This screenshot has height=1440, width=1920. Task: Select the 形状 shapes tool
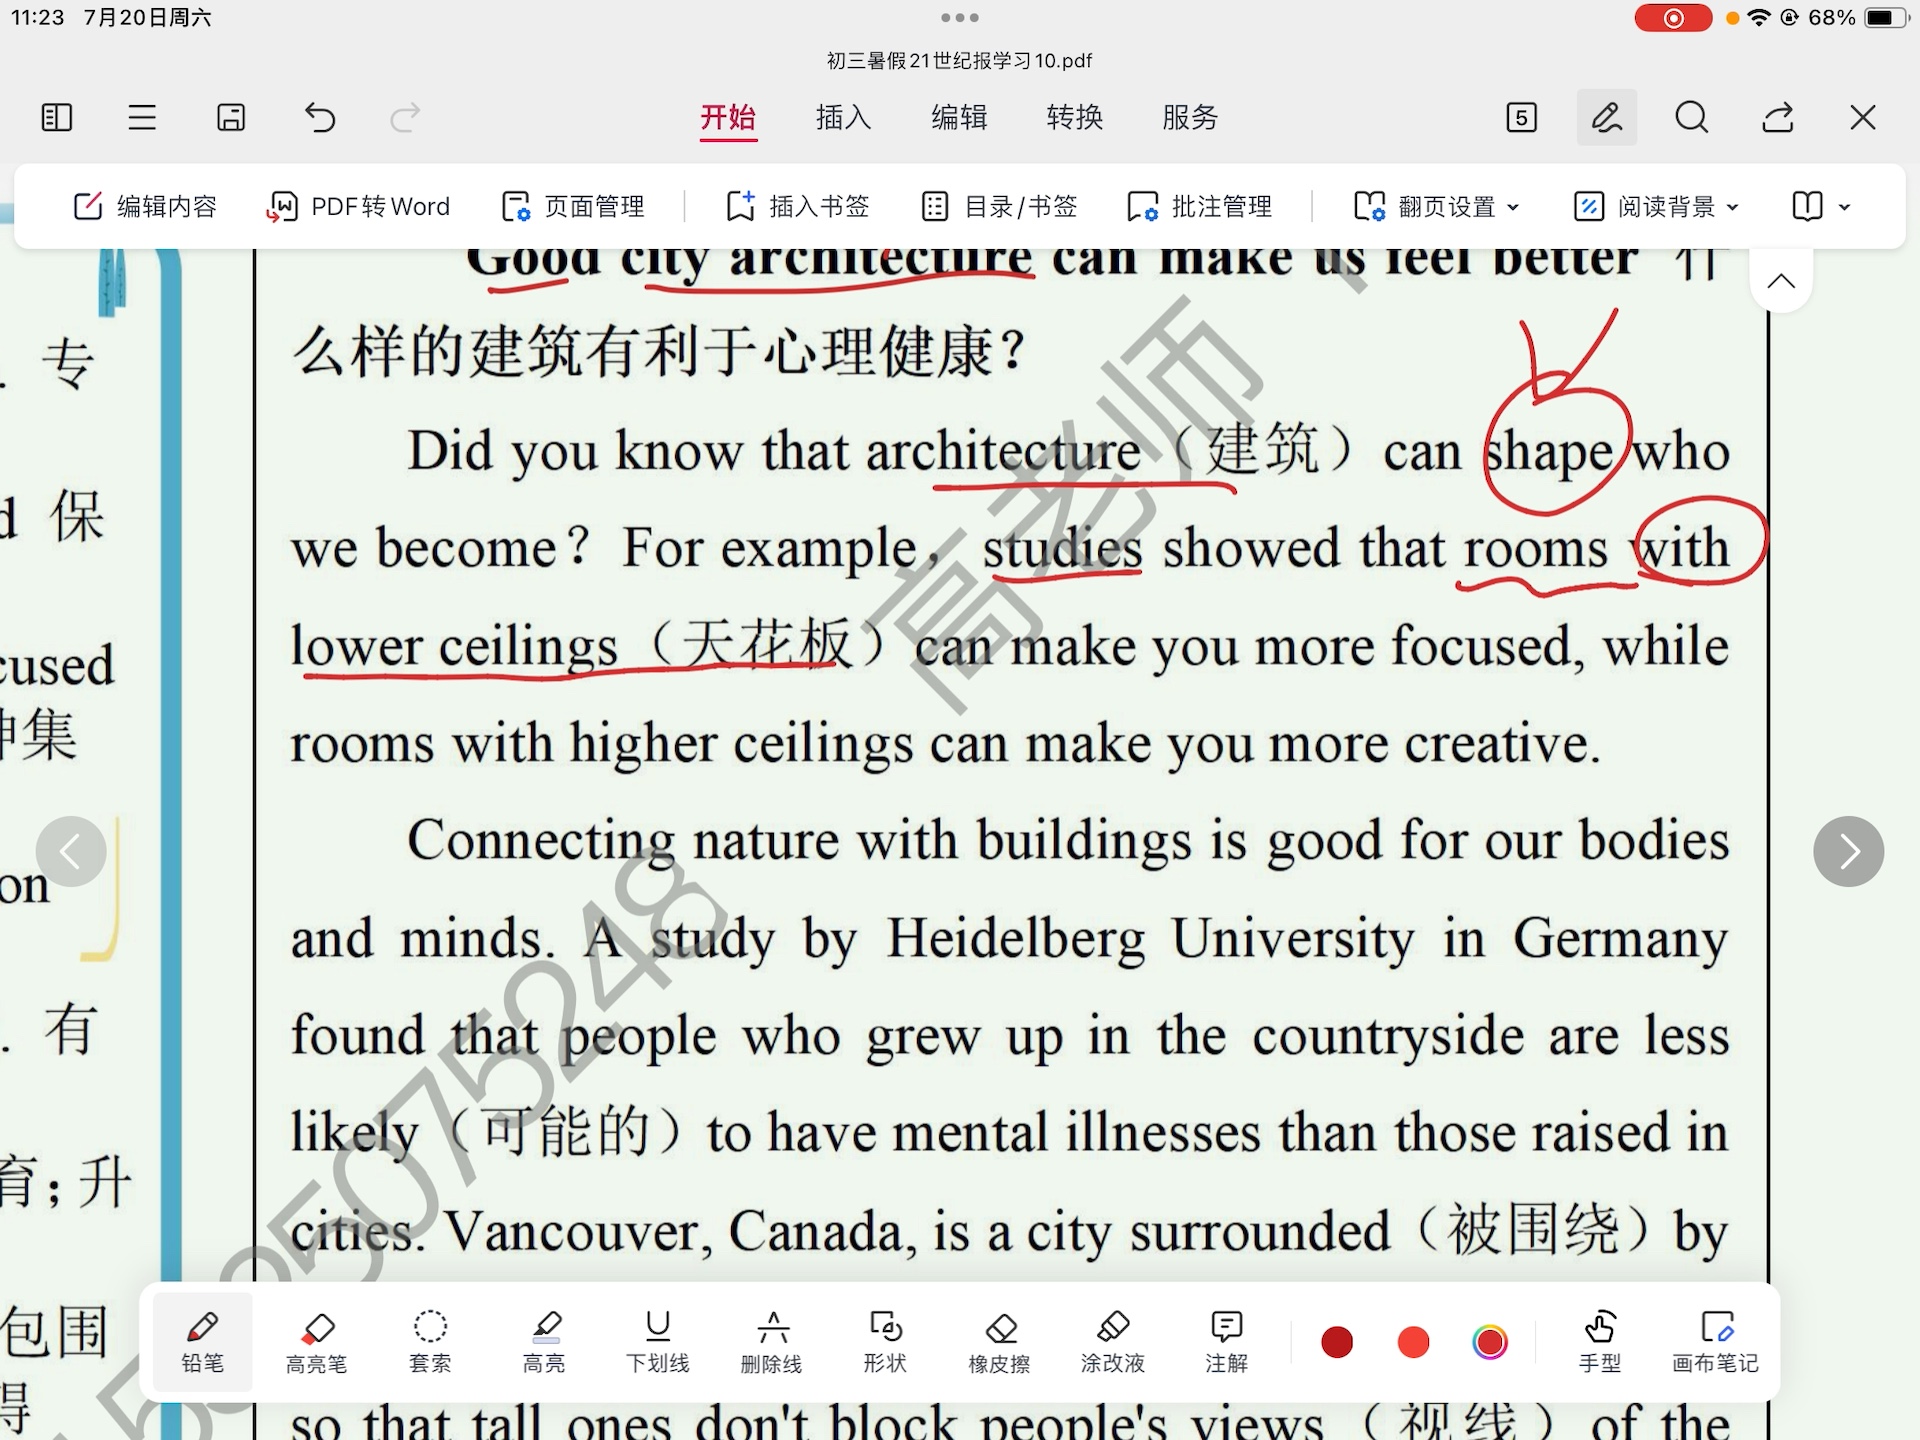(885, 1341)
